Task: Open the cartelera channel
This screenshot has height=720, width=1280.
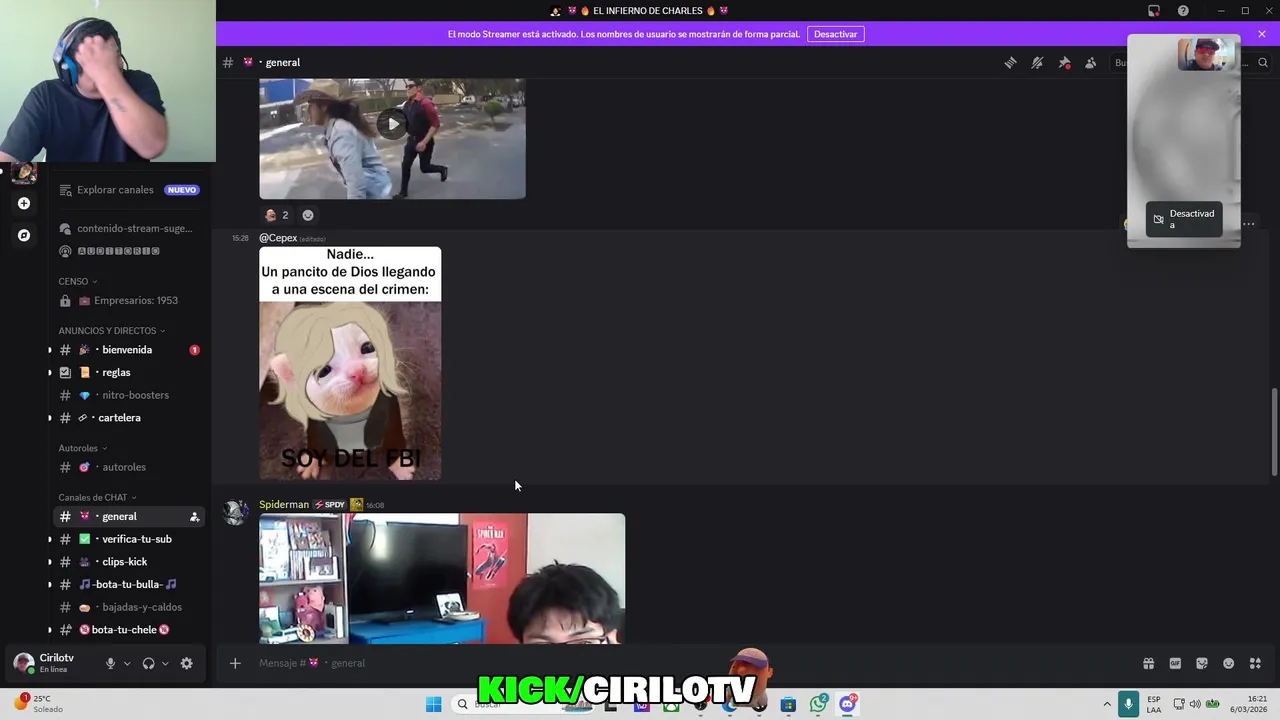Action: click(x=129, y=418)
